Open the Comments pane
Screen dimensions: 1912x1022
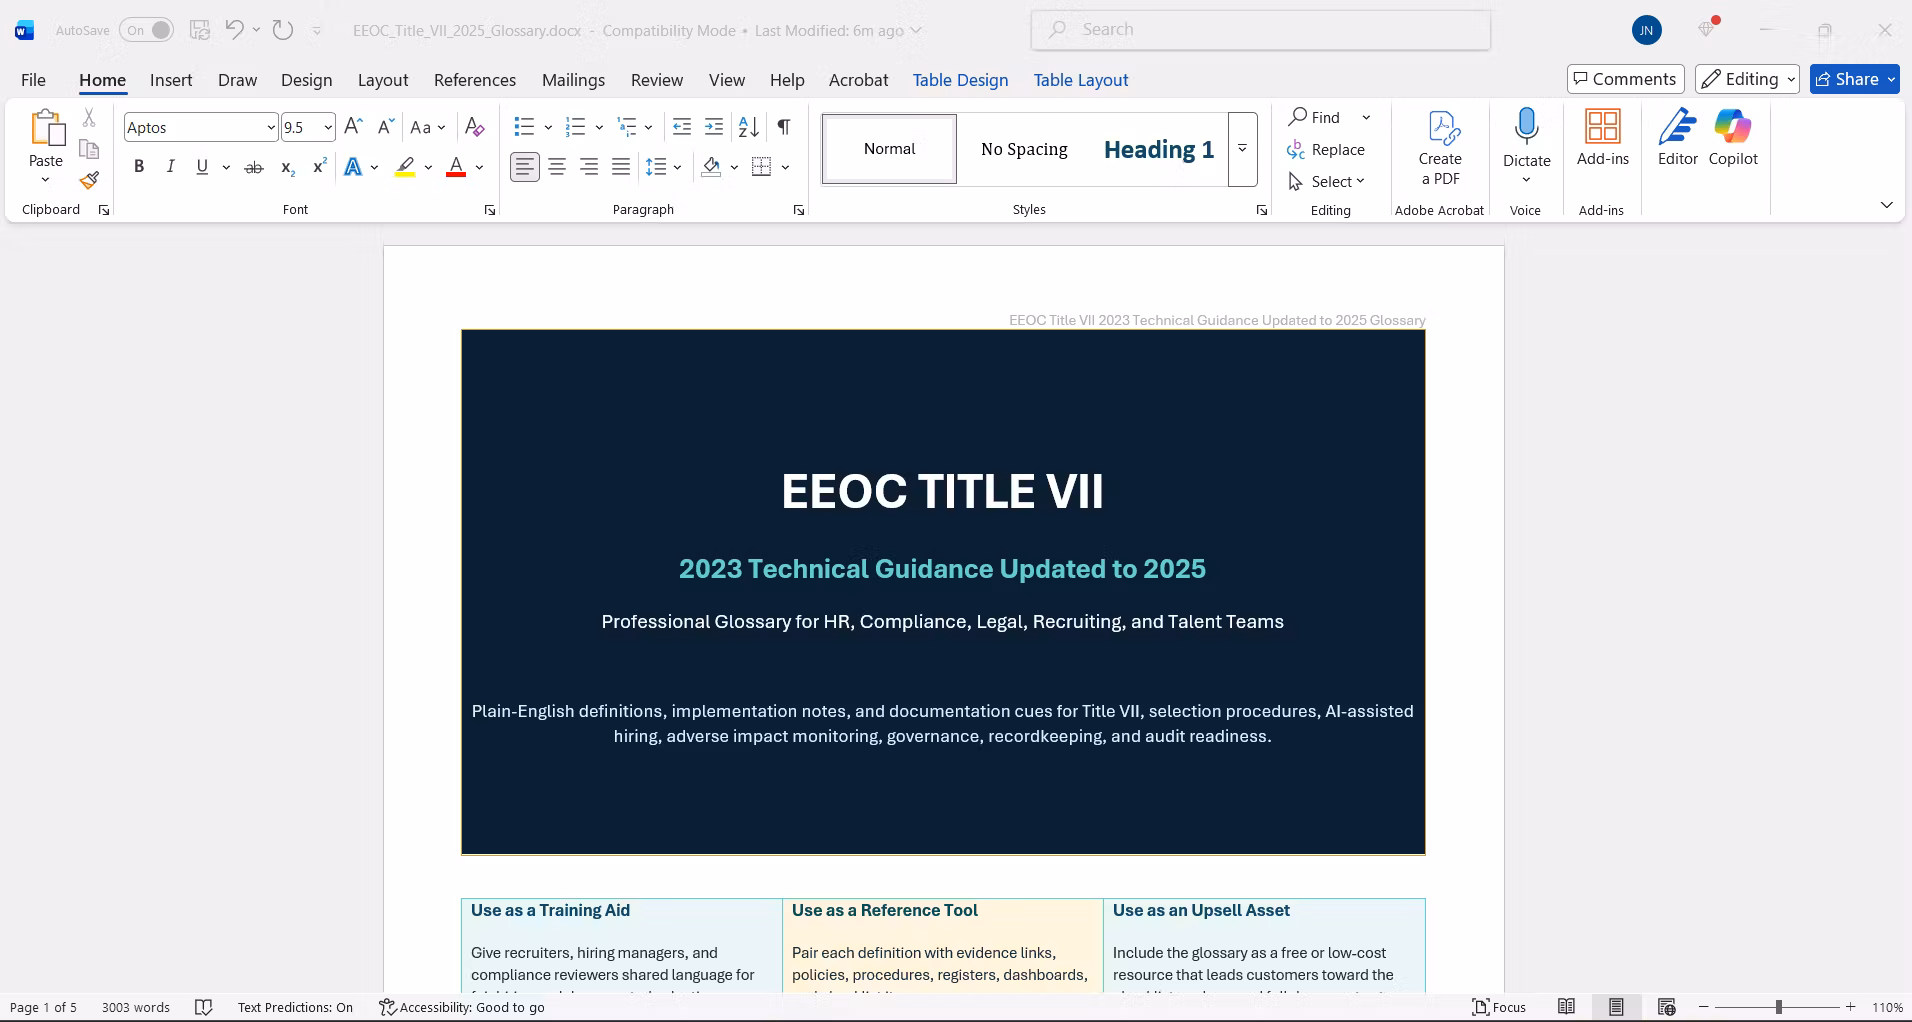coord(1625,79)
